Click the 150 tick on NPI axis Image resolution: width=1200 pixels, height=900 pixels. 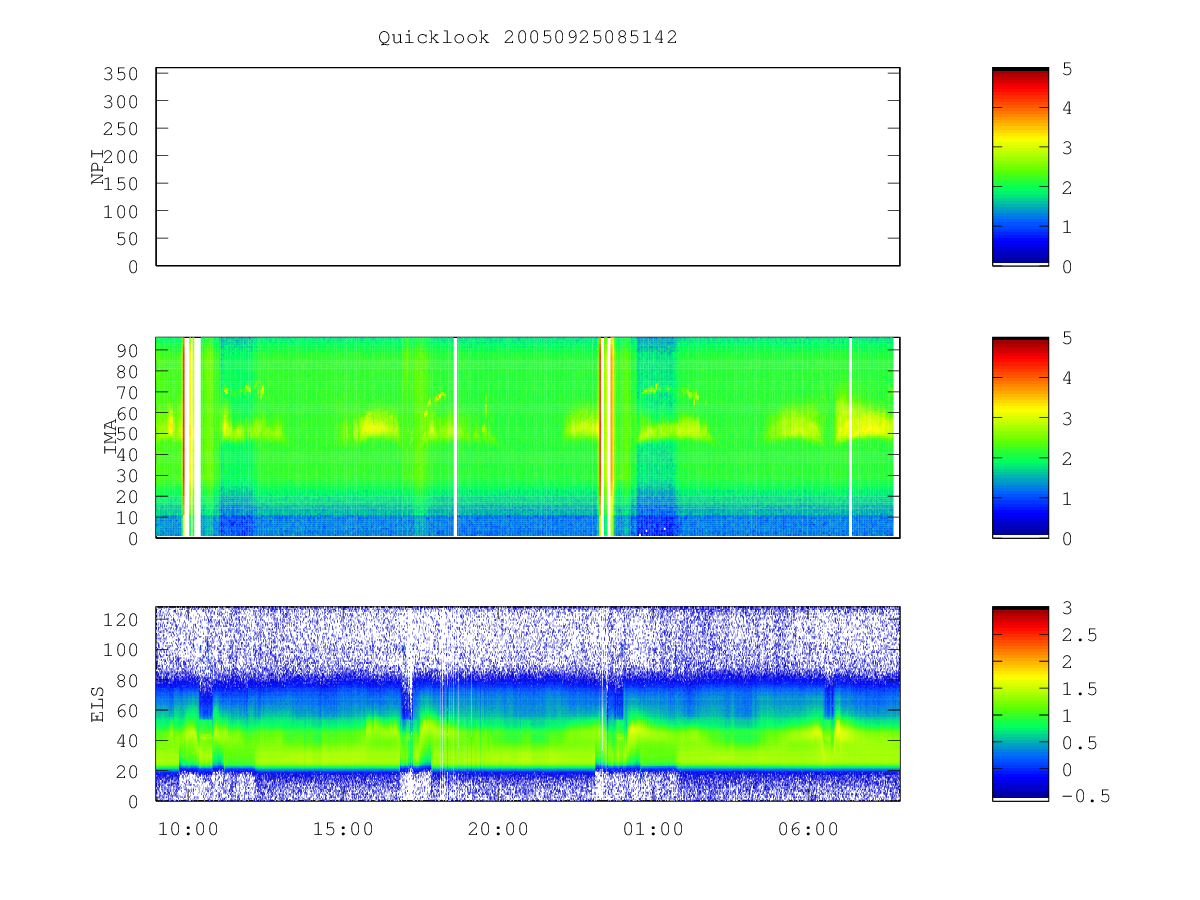click(120, 184)
